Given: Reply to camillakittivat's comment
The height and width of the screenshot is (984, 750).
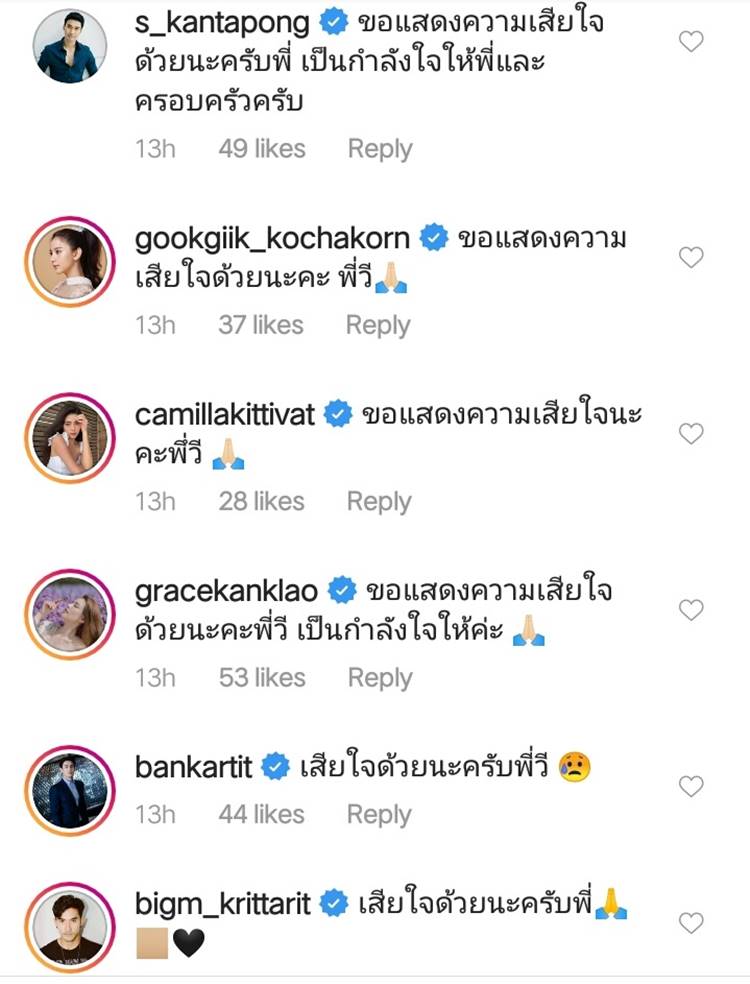Looking at the screenshot, I should point(379,501).
